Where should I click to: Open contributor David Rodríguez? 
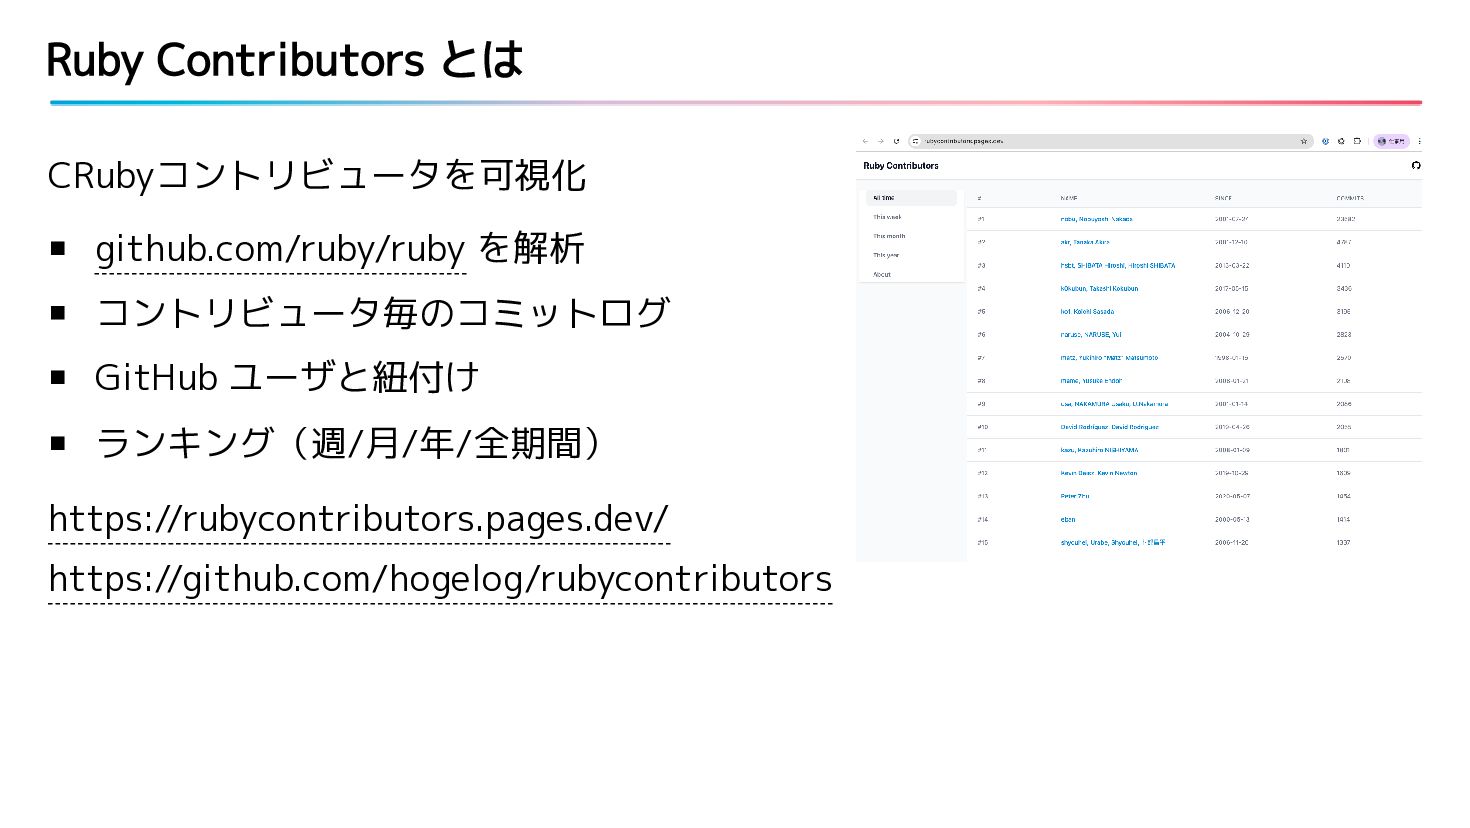tap(1110, 427)
